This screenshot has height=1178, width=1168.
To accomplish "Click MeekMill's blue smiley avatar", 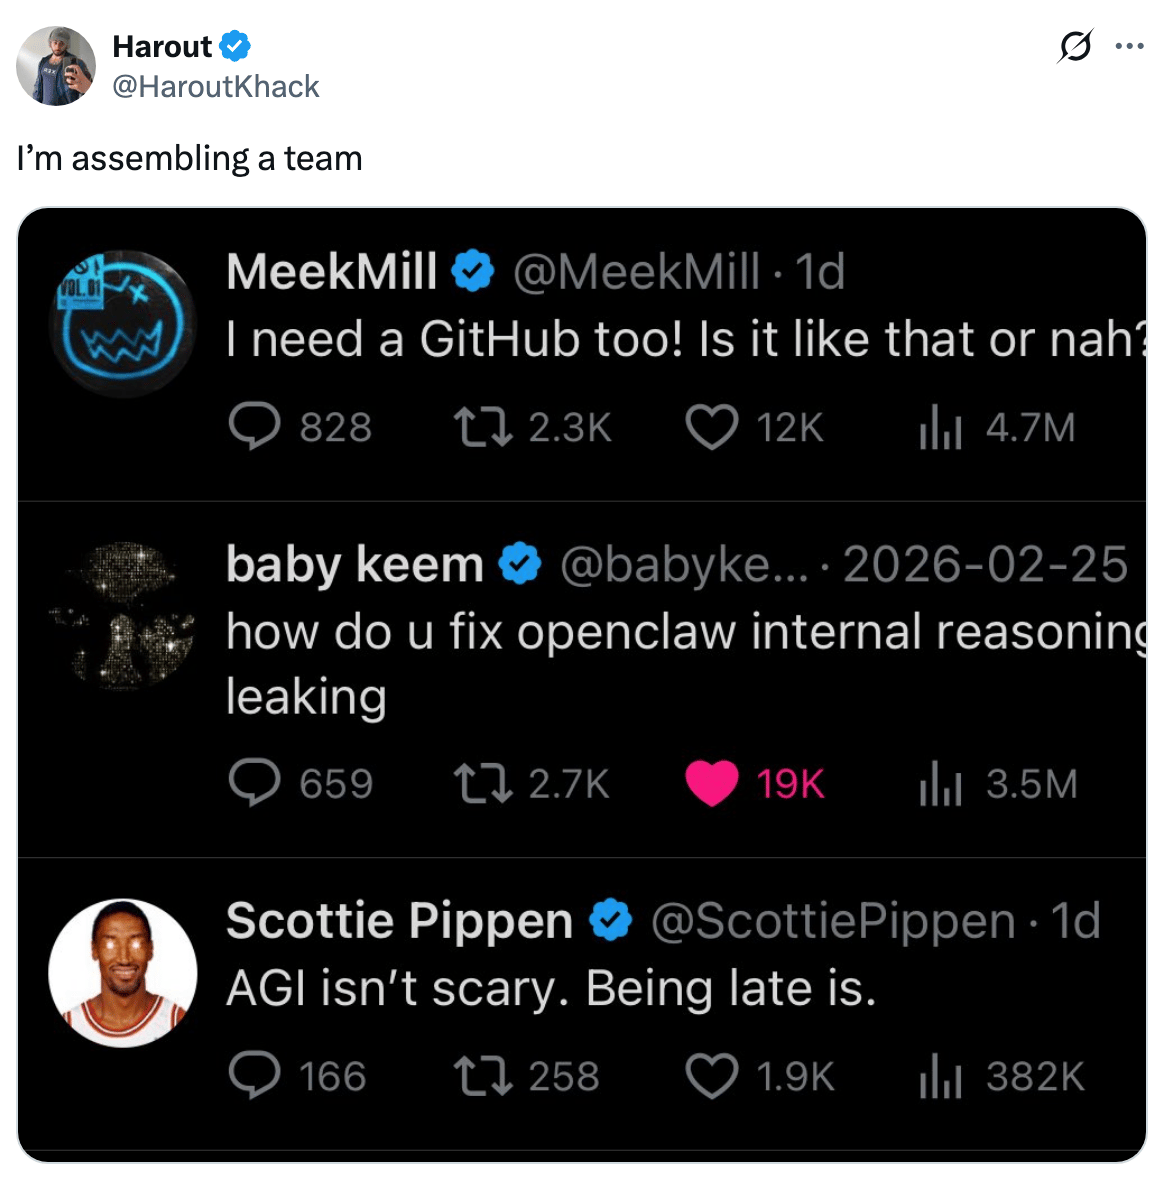I will pos(123,322).
